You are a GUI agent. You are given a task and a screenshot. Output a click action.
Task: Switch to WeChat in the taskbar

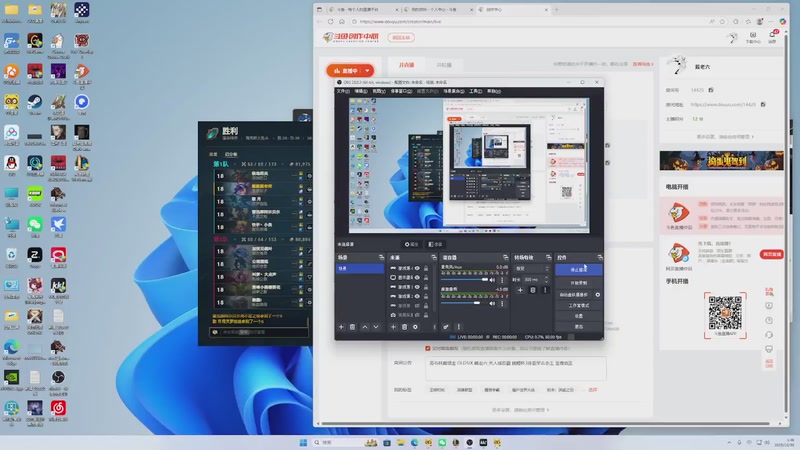point(442,442)
